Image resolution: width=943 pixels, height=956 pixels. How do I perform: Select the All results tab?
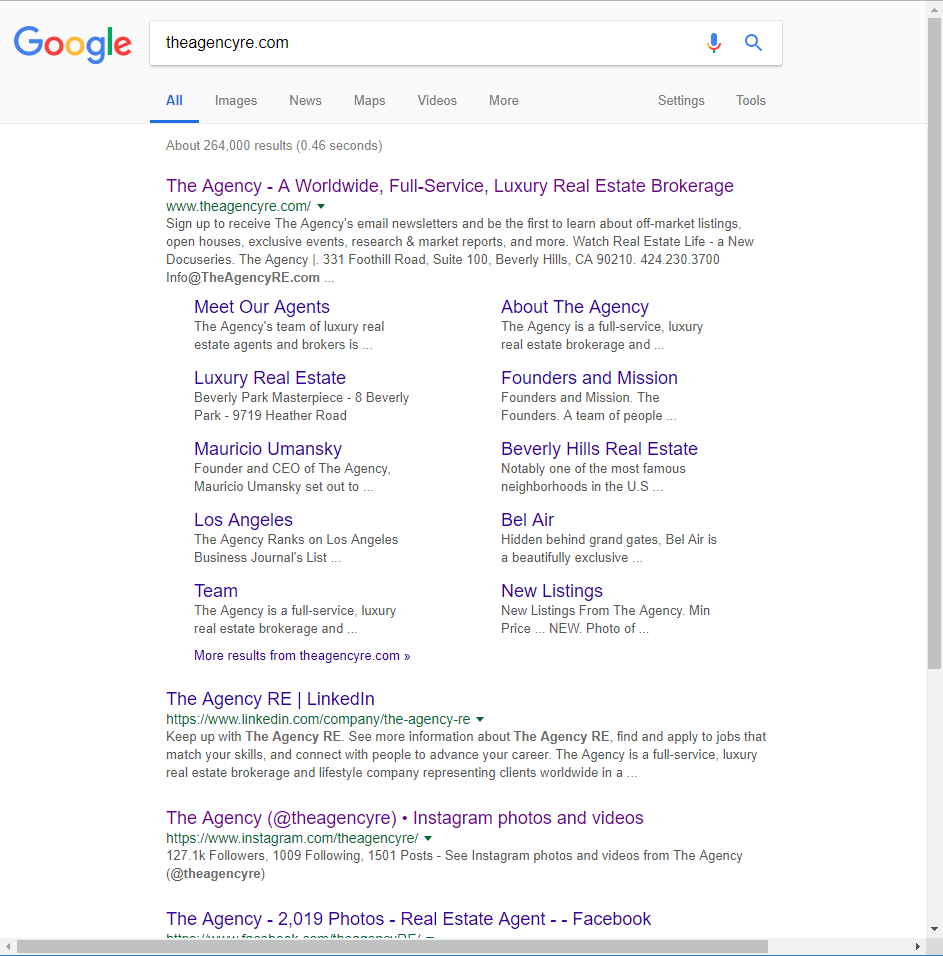[x=174, y=101]
